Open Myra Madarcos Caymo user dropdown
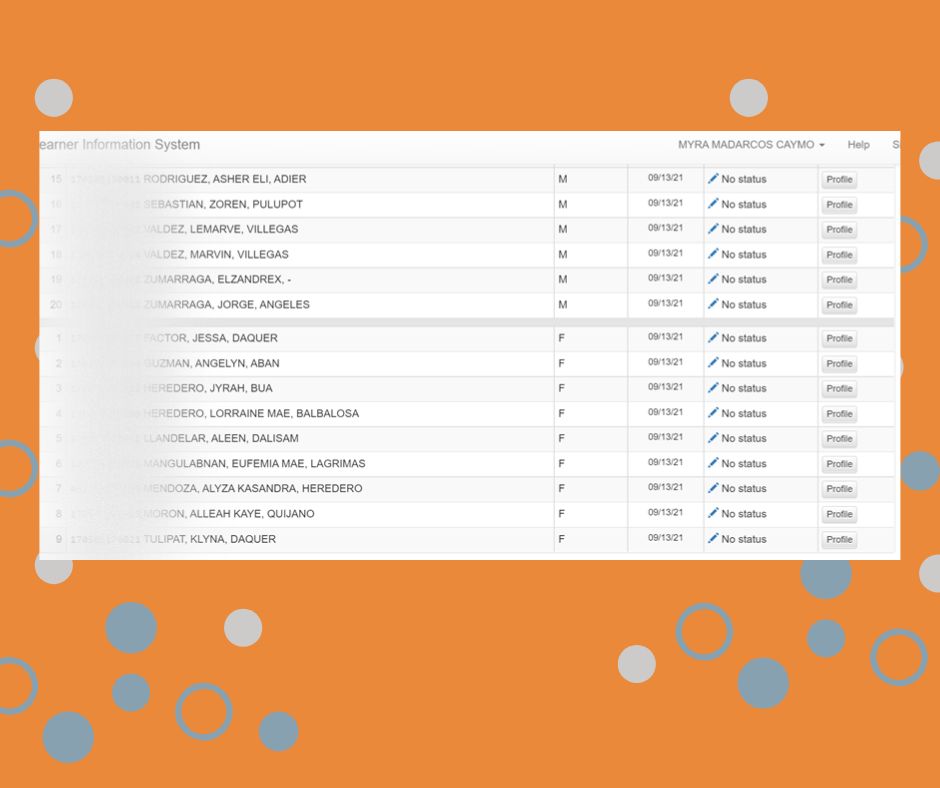The width and height of the screenshot is (940, 788). coord(751,145)
